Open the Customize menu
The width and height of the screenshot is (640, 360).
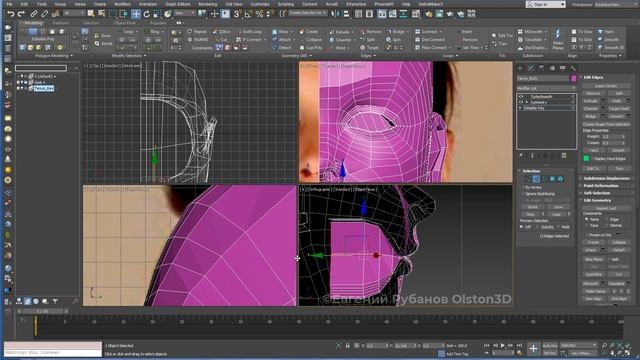pos(260,4)
